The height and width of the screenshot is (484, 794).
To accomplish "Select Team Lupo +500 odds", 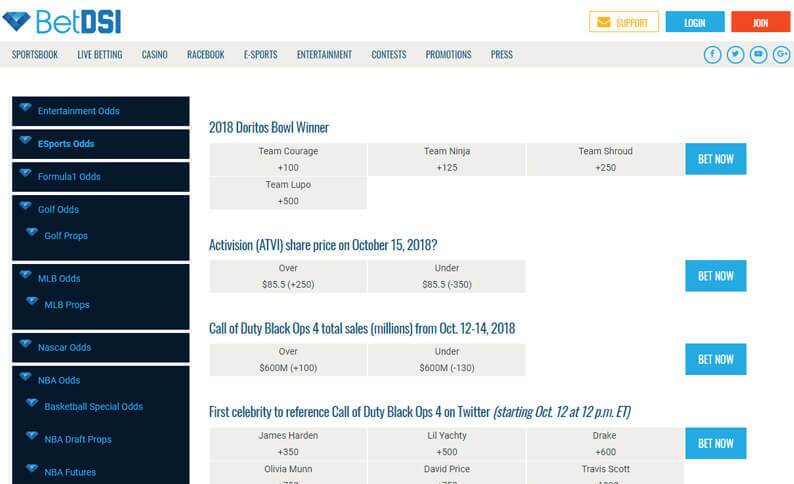I will (288, 193).
